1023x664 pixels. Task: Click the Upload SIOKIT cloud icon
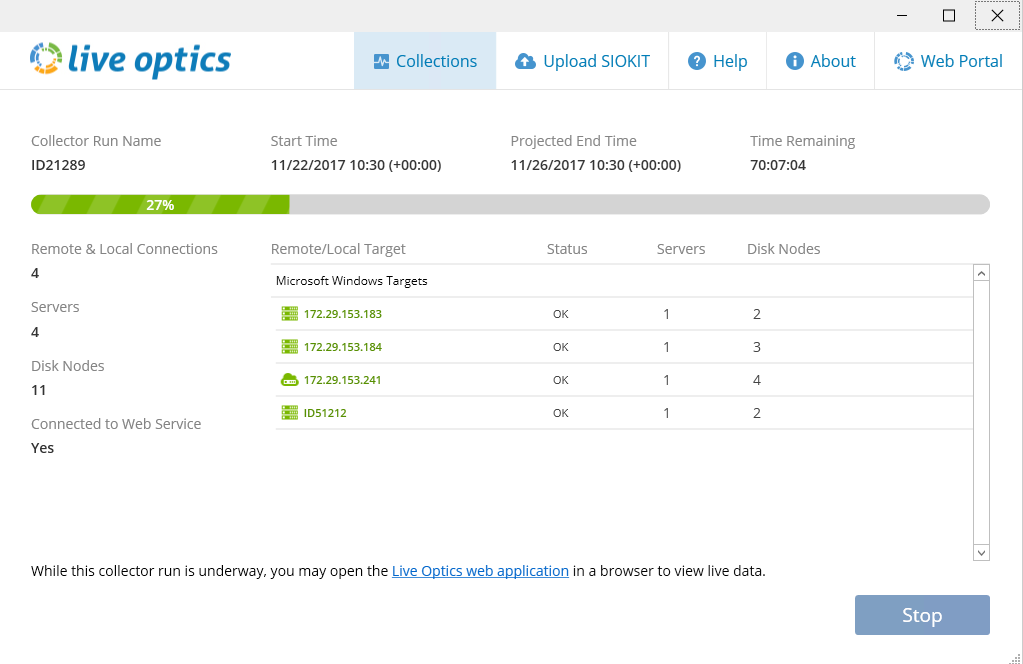(525, 61)
